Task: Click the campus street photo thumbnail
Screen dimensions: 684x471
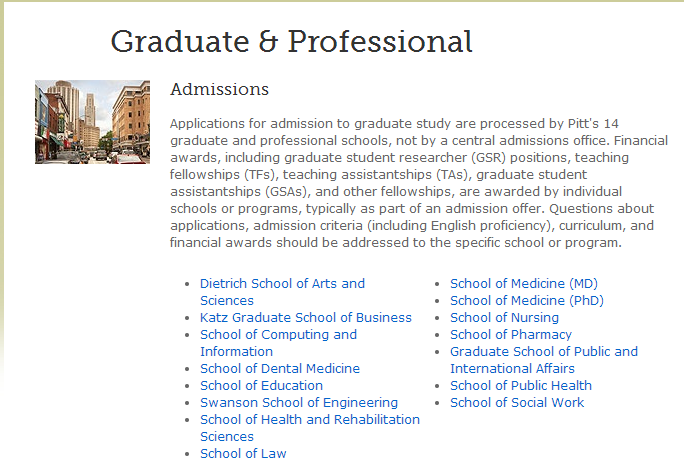Action: [x=92, y=122]
